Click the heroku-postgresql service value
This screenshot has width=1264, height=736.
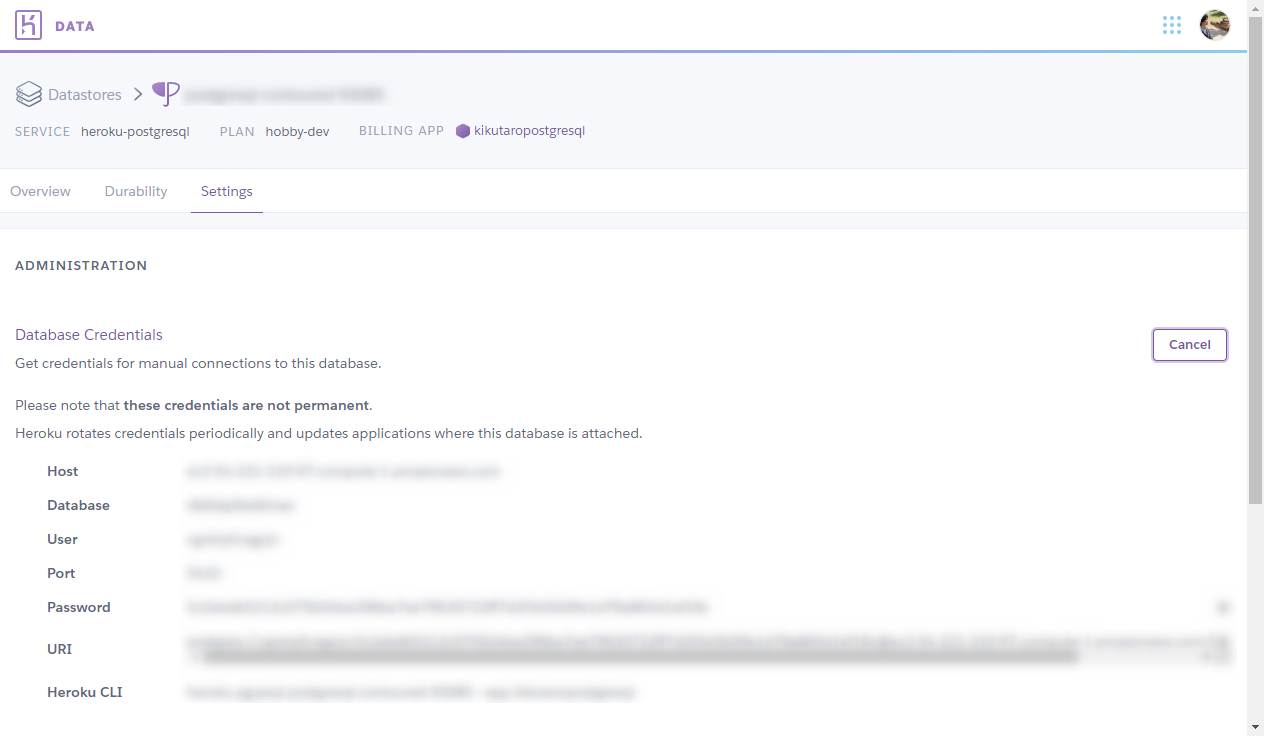pos(135,131)
